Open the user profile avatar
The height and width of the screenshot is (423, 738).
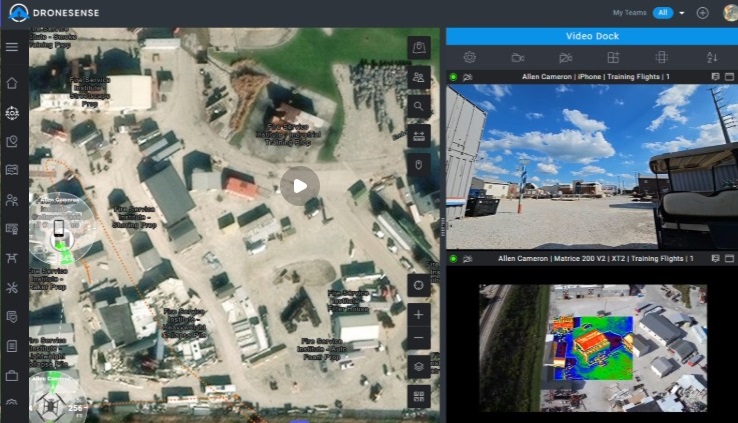click(x=730, y=13)
